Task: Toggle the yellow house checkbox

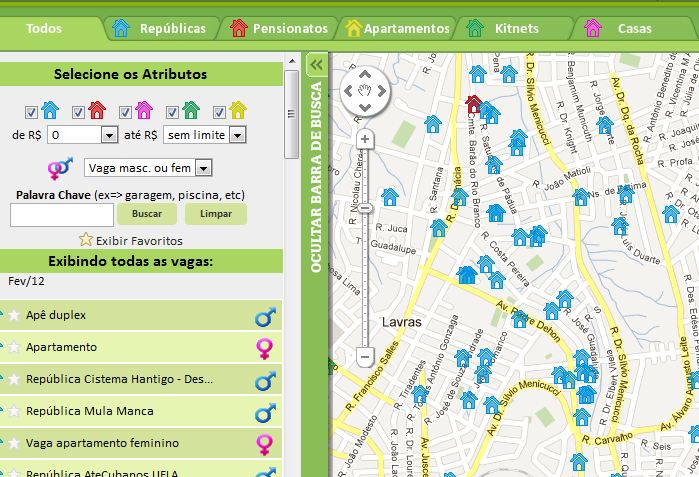Action: click(x=219, y=111)
